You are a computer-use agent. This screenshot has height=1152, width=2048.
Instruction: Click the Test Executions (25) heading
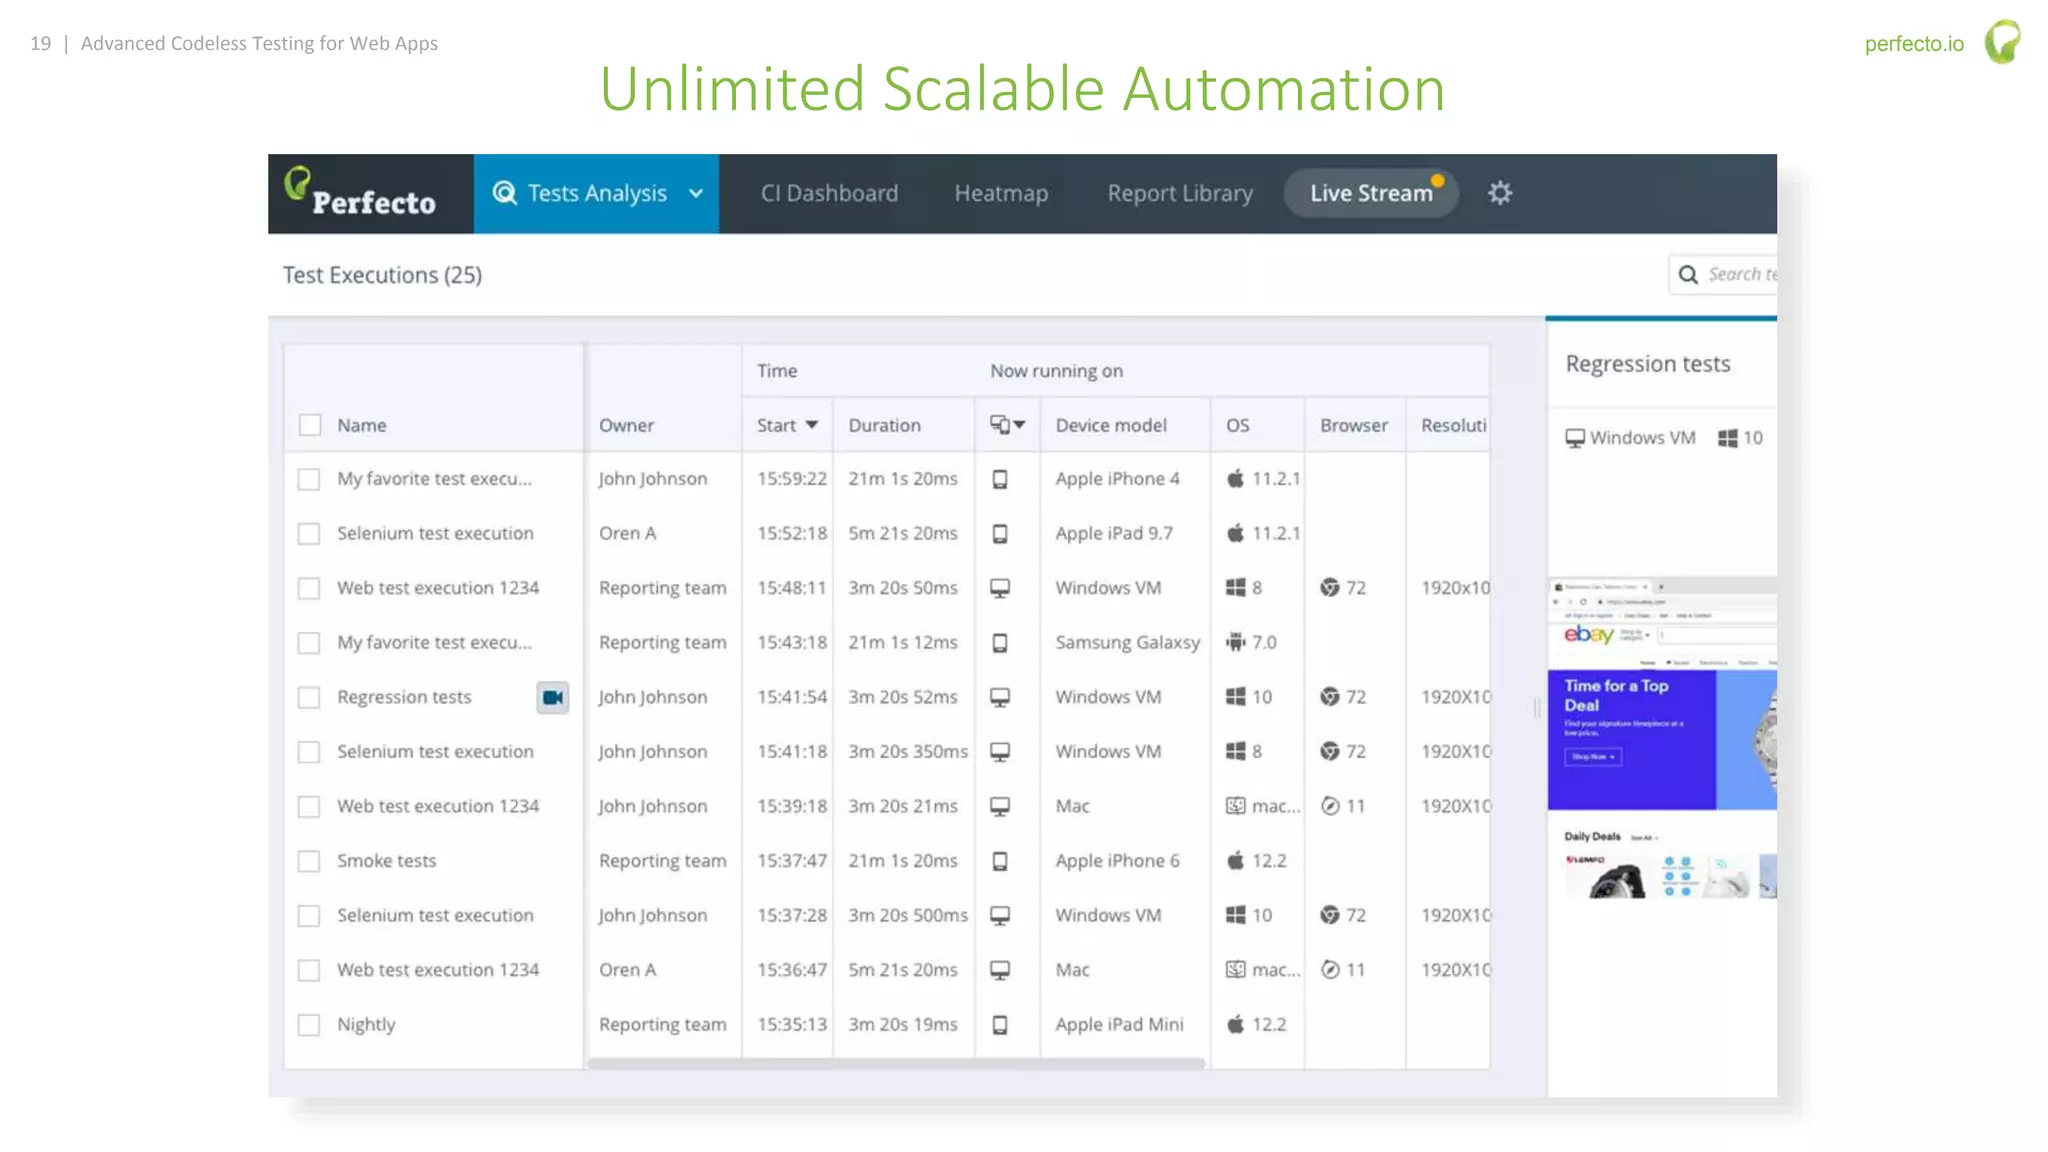coord(382,275)
